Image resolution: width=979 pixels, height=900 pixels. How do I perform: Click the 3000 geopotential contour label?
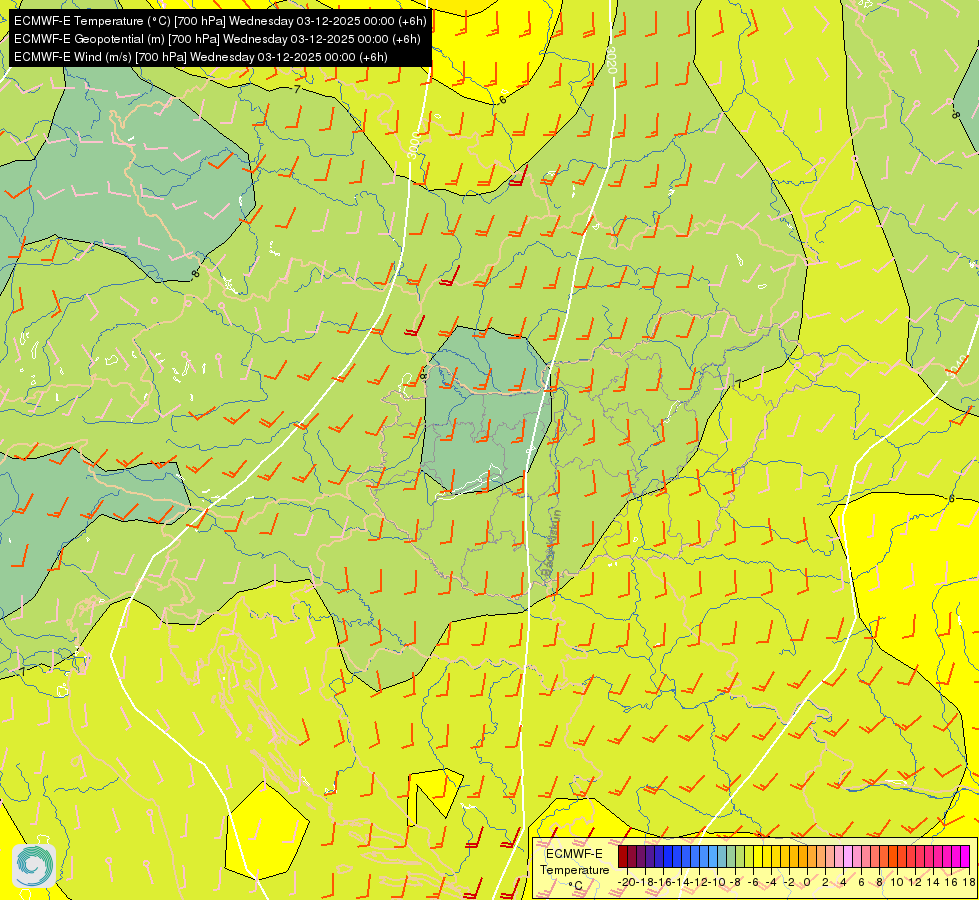tap(413, 146)
